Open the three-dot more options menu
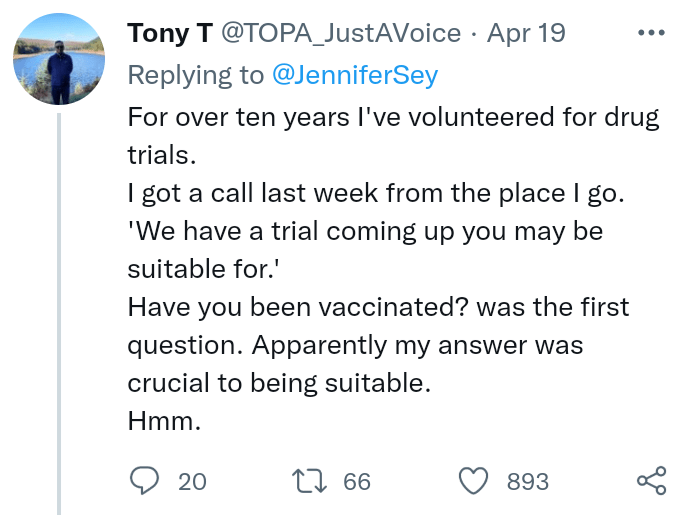Image resolution: width=681 pixels, height=515 pixels. point(650,33)
